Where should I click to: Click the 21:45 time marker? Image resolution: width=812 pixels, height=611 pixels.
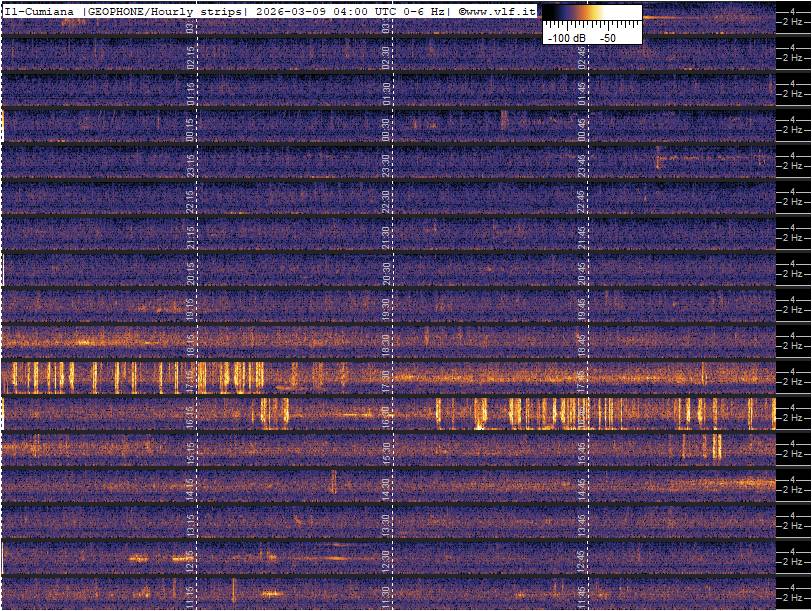point(582,236)
